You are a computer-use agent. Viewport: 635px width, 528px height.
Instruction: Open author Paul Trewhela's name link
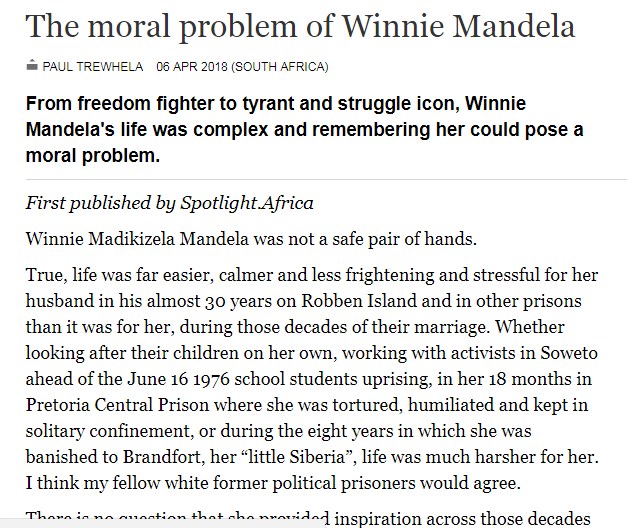tap(92, 68)
